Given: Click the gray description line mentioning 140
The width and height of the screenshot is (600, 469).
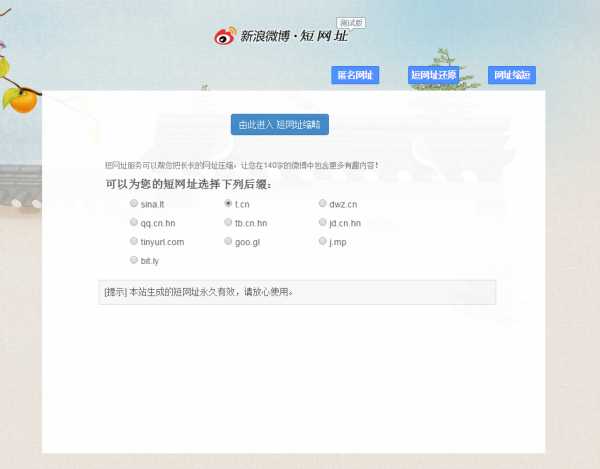Looking at the screenshot, I should pyautogui.click(x=242, y=165).
